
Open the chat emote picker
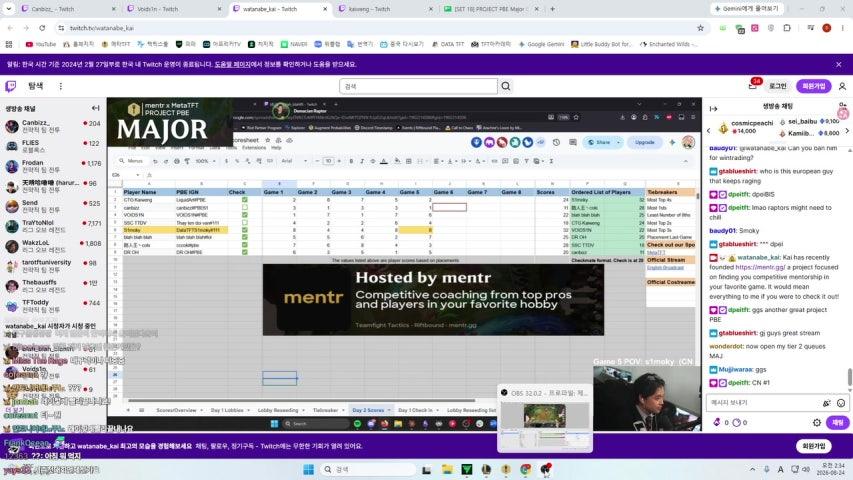(x=841, y=403)
